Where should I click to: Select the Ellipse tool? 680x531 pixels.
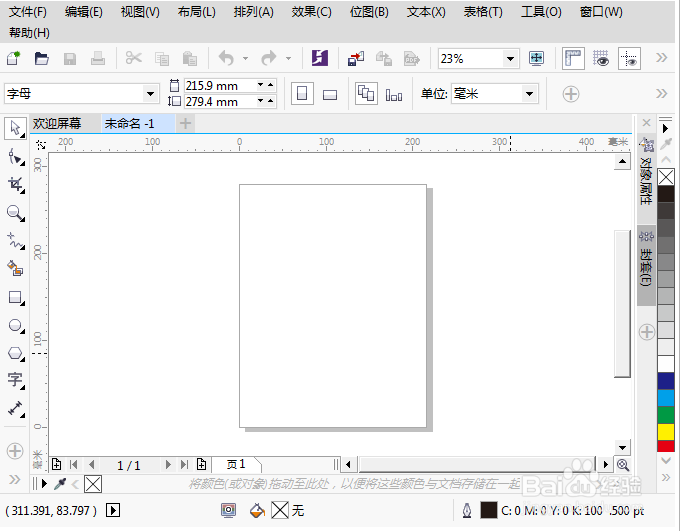pyautogui.click(x=16, y=326)
